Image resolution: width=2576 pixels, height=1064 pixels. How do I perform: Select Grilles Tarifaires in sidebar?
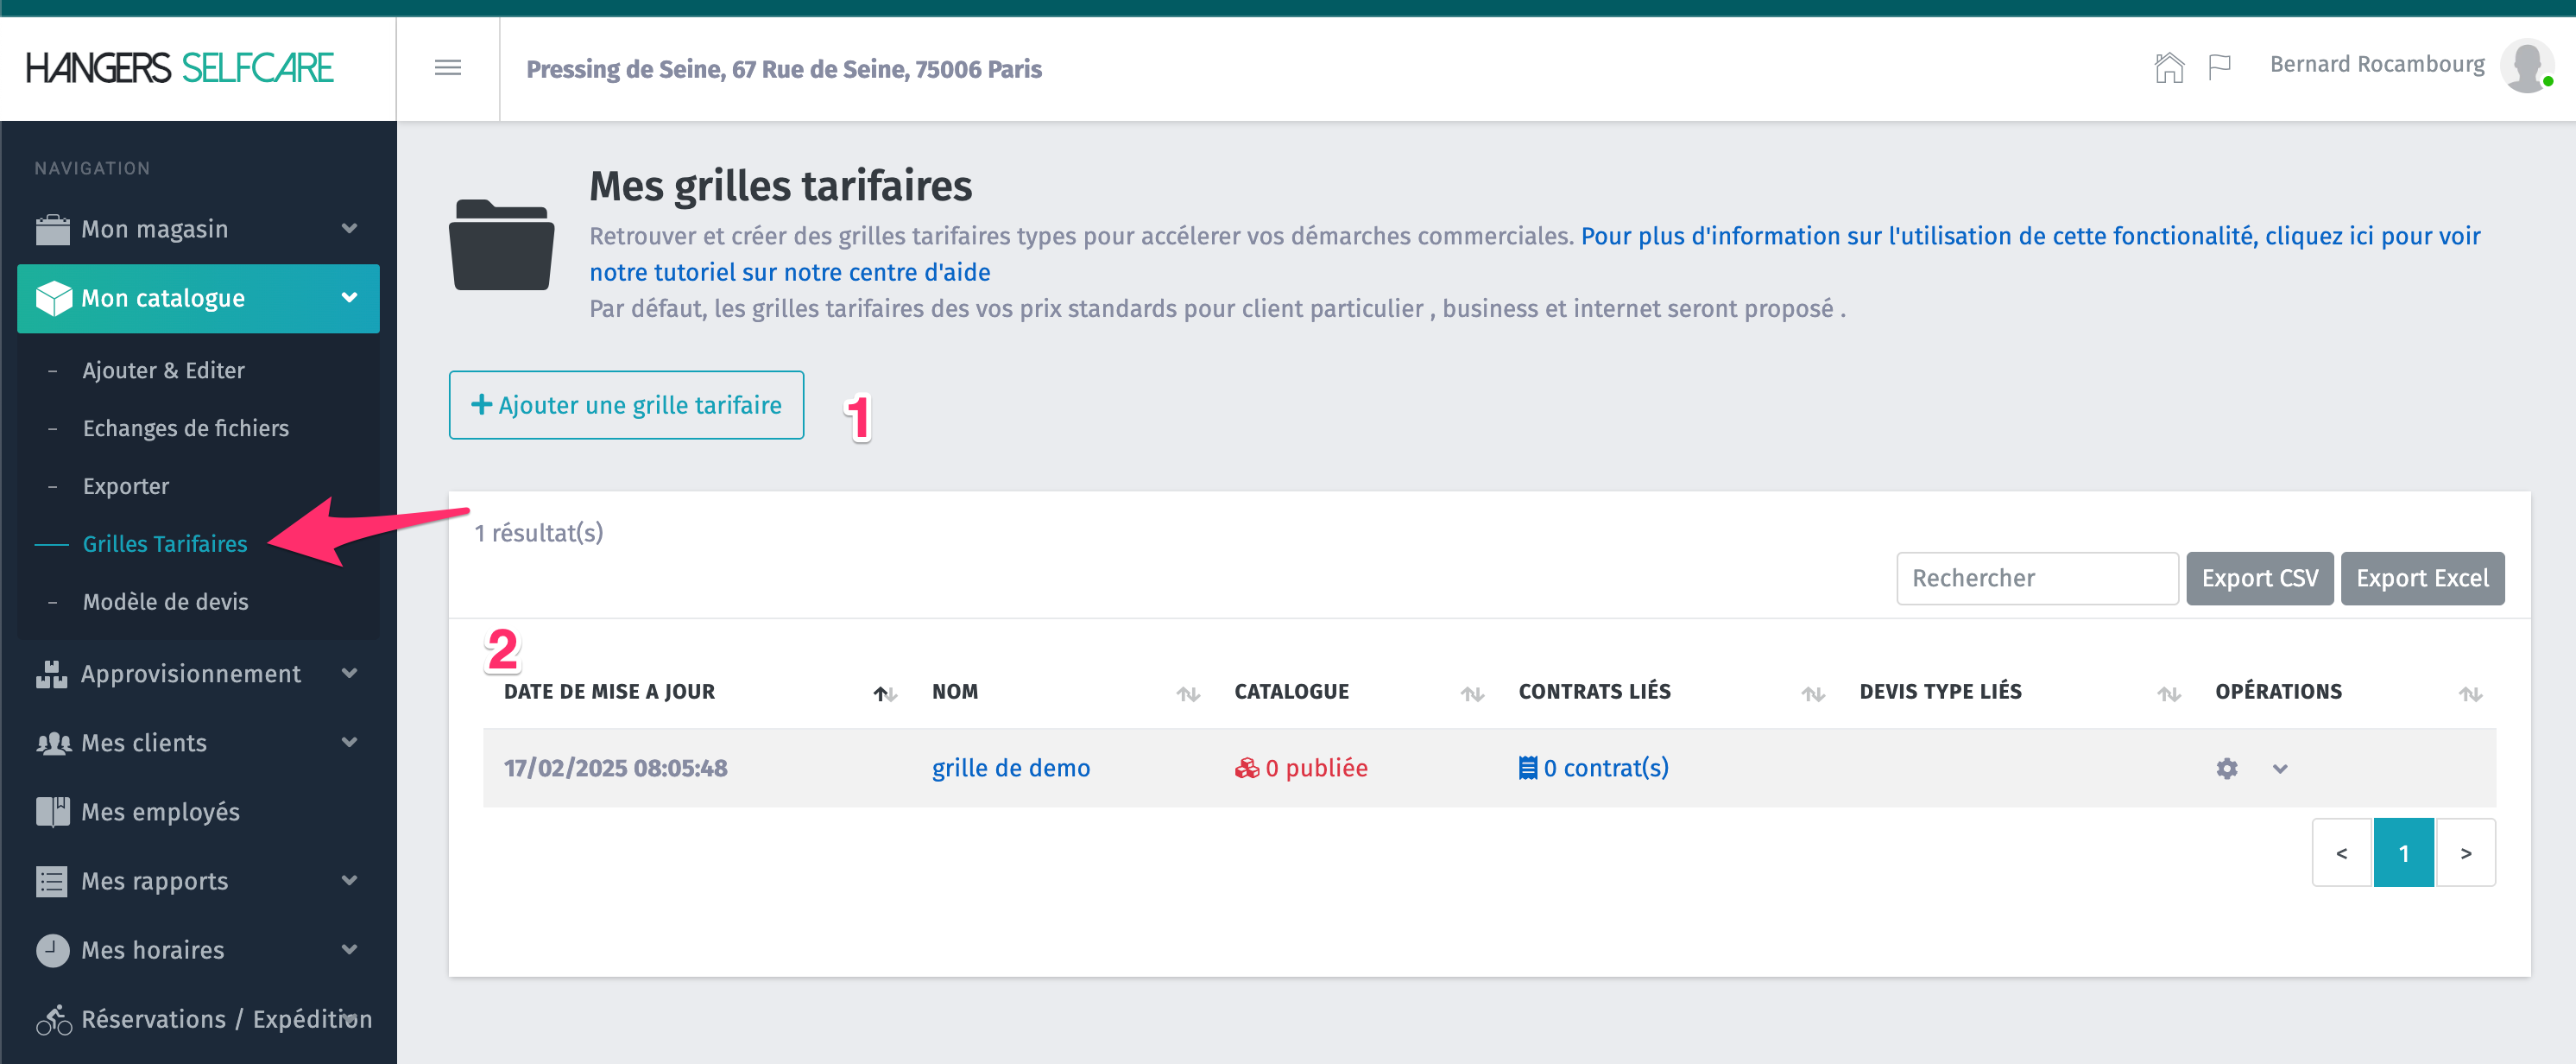pyautogui.click(x=164, y=544)
